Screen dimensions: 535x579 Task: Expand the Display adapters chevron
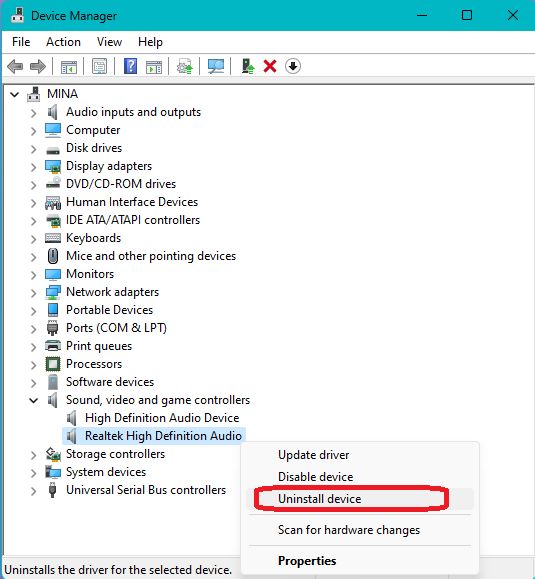(x=33, y=167)
